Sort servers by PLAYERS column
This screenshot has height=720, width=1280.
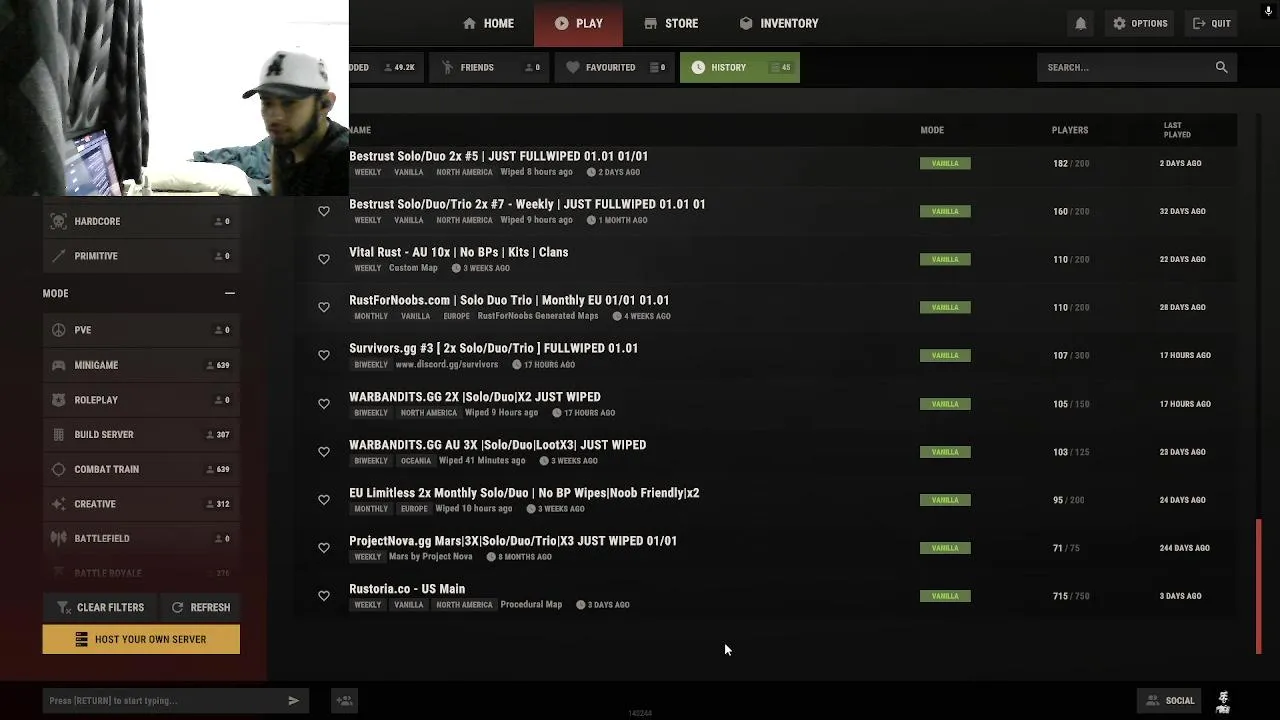pyautogui.click(x=1070, y=130)
